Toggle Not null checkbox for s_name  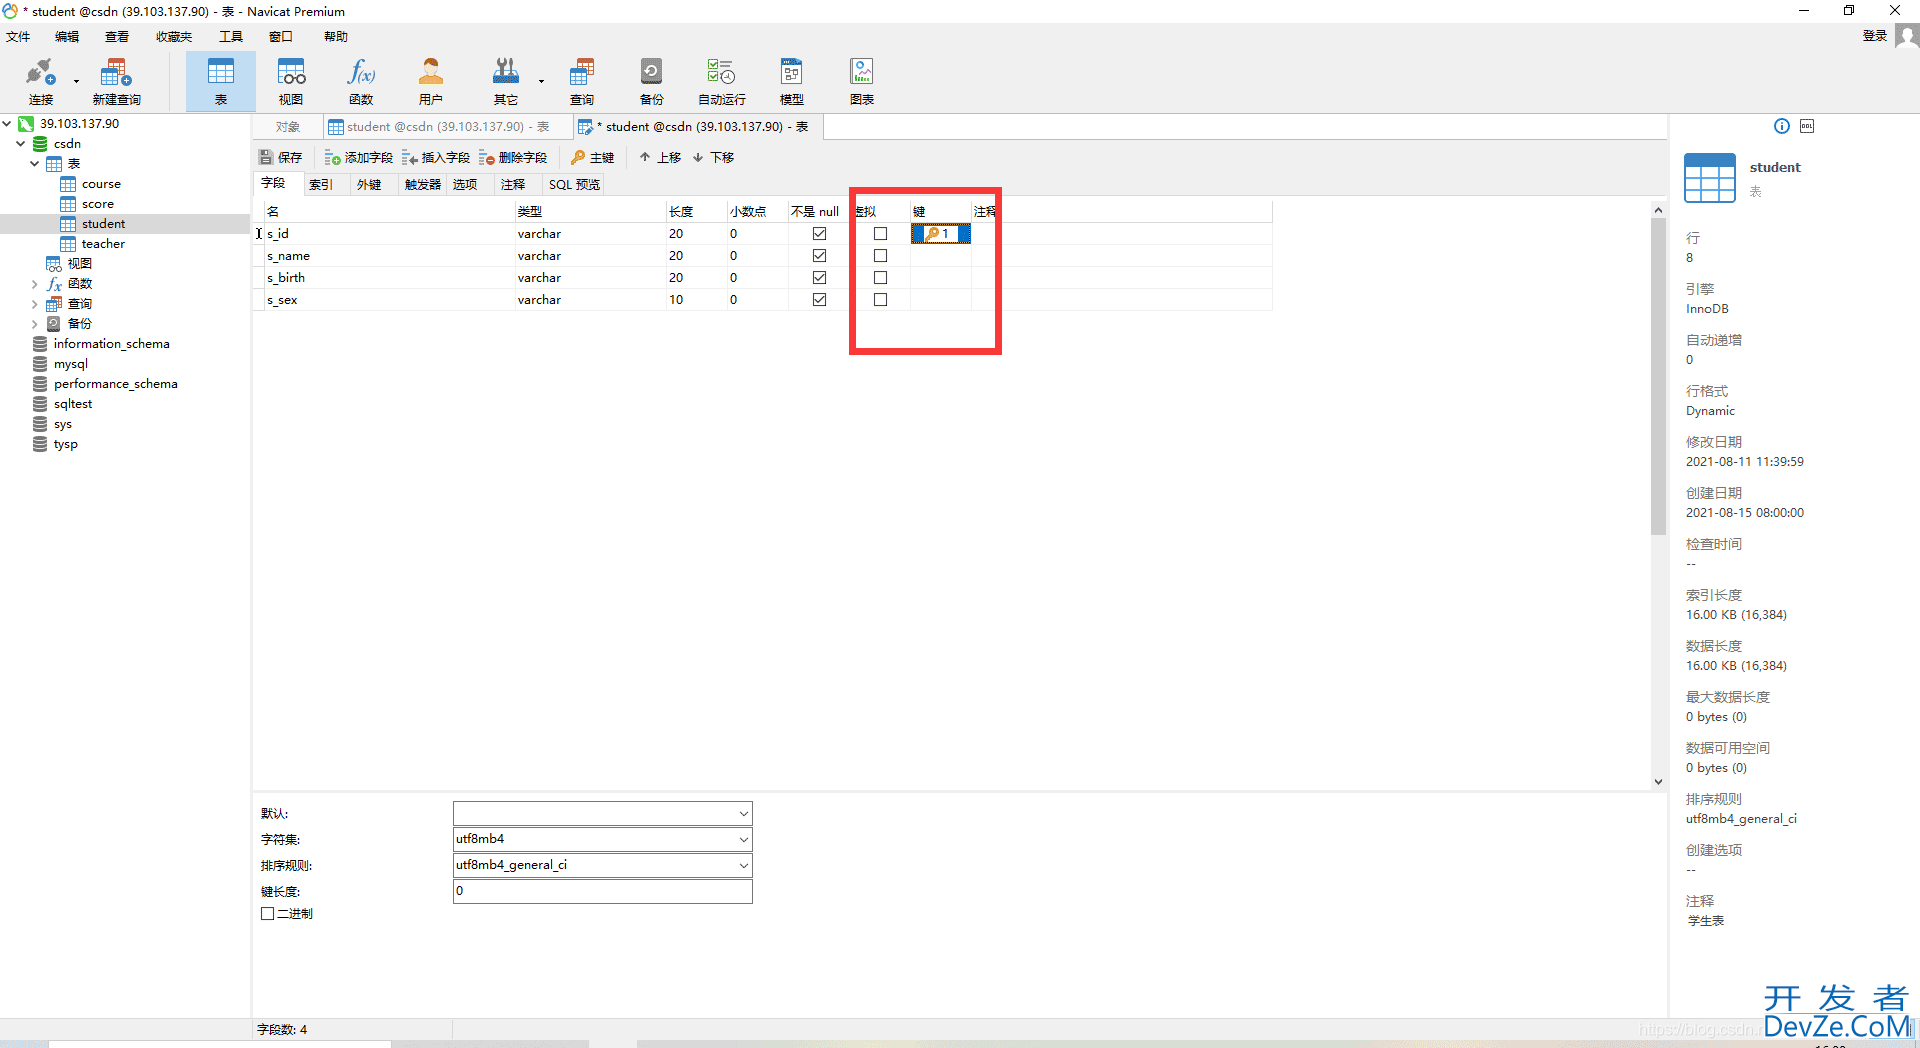pyautogui.click(x=819, y=256)
